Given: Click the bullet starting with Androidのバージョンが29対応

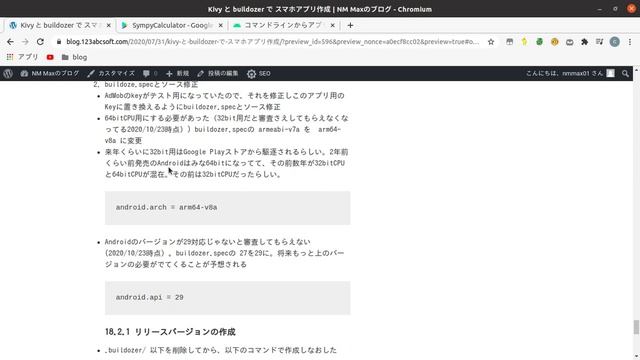Looking at the screenshot, I should pyautogui.click(x=224, y=253).
